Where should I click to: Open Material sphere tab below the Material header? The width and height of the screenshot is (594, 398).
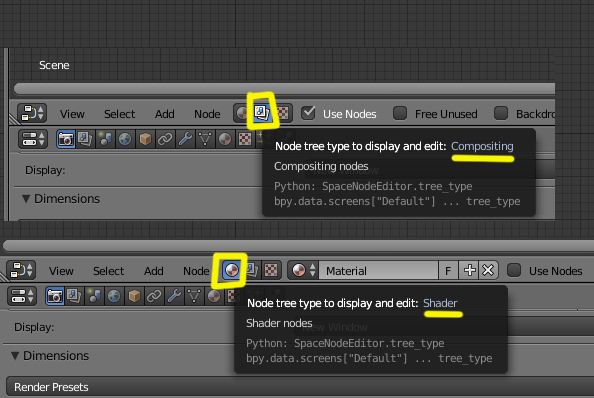[x=214, y=296]
